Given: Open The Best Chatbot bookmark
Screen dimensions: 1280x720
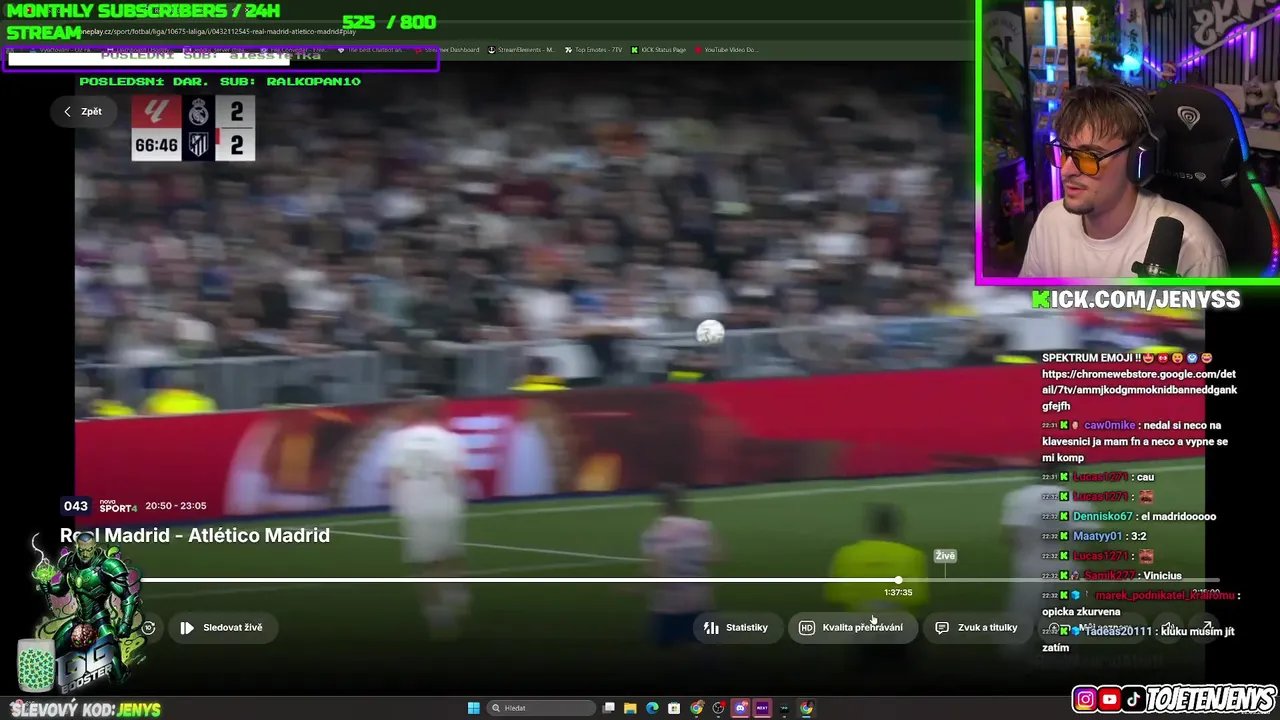Looking at the screenshot, I should coord(370,50).
